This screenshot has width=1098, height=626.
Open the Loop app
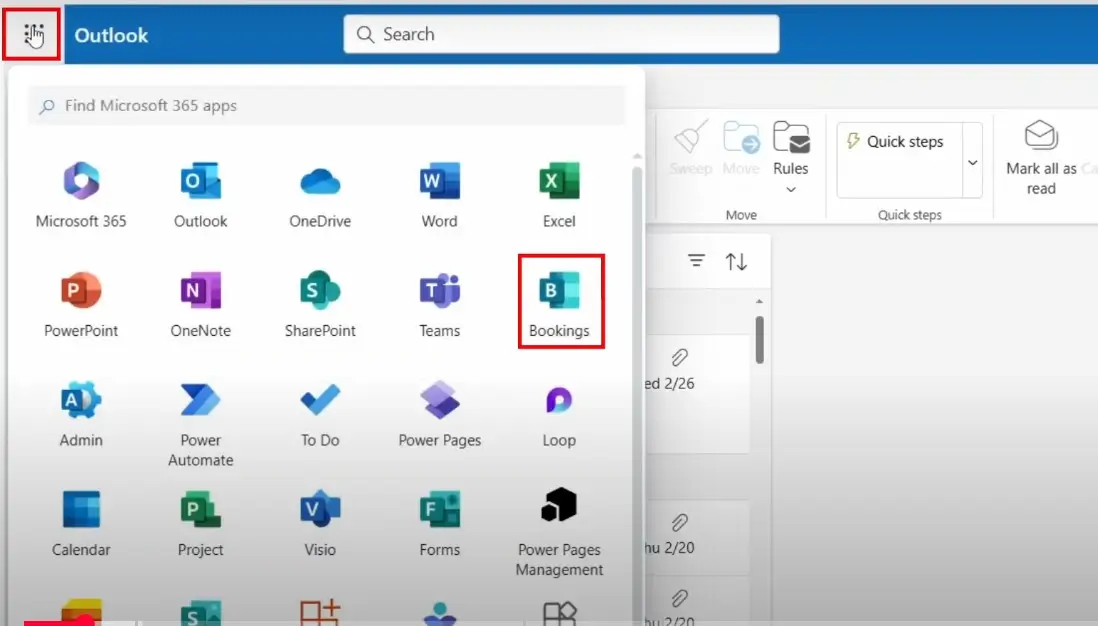point(559,411)
